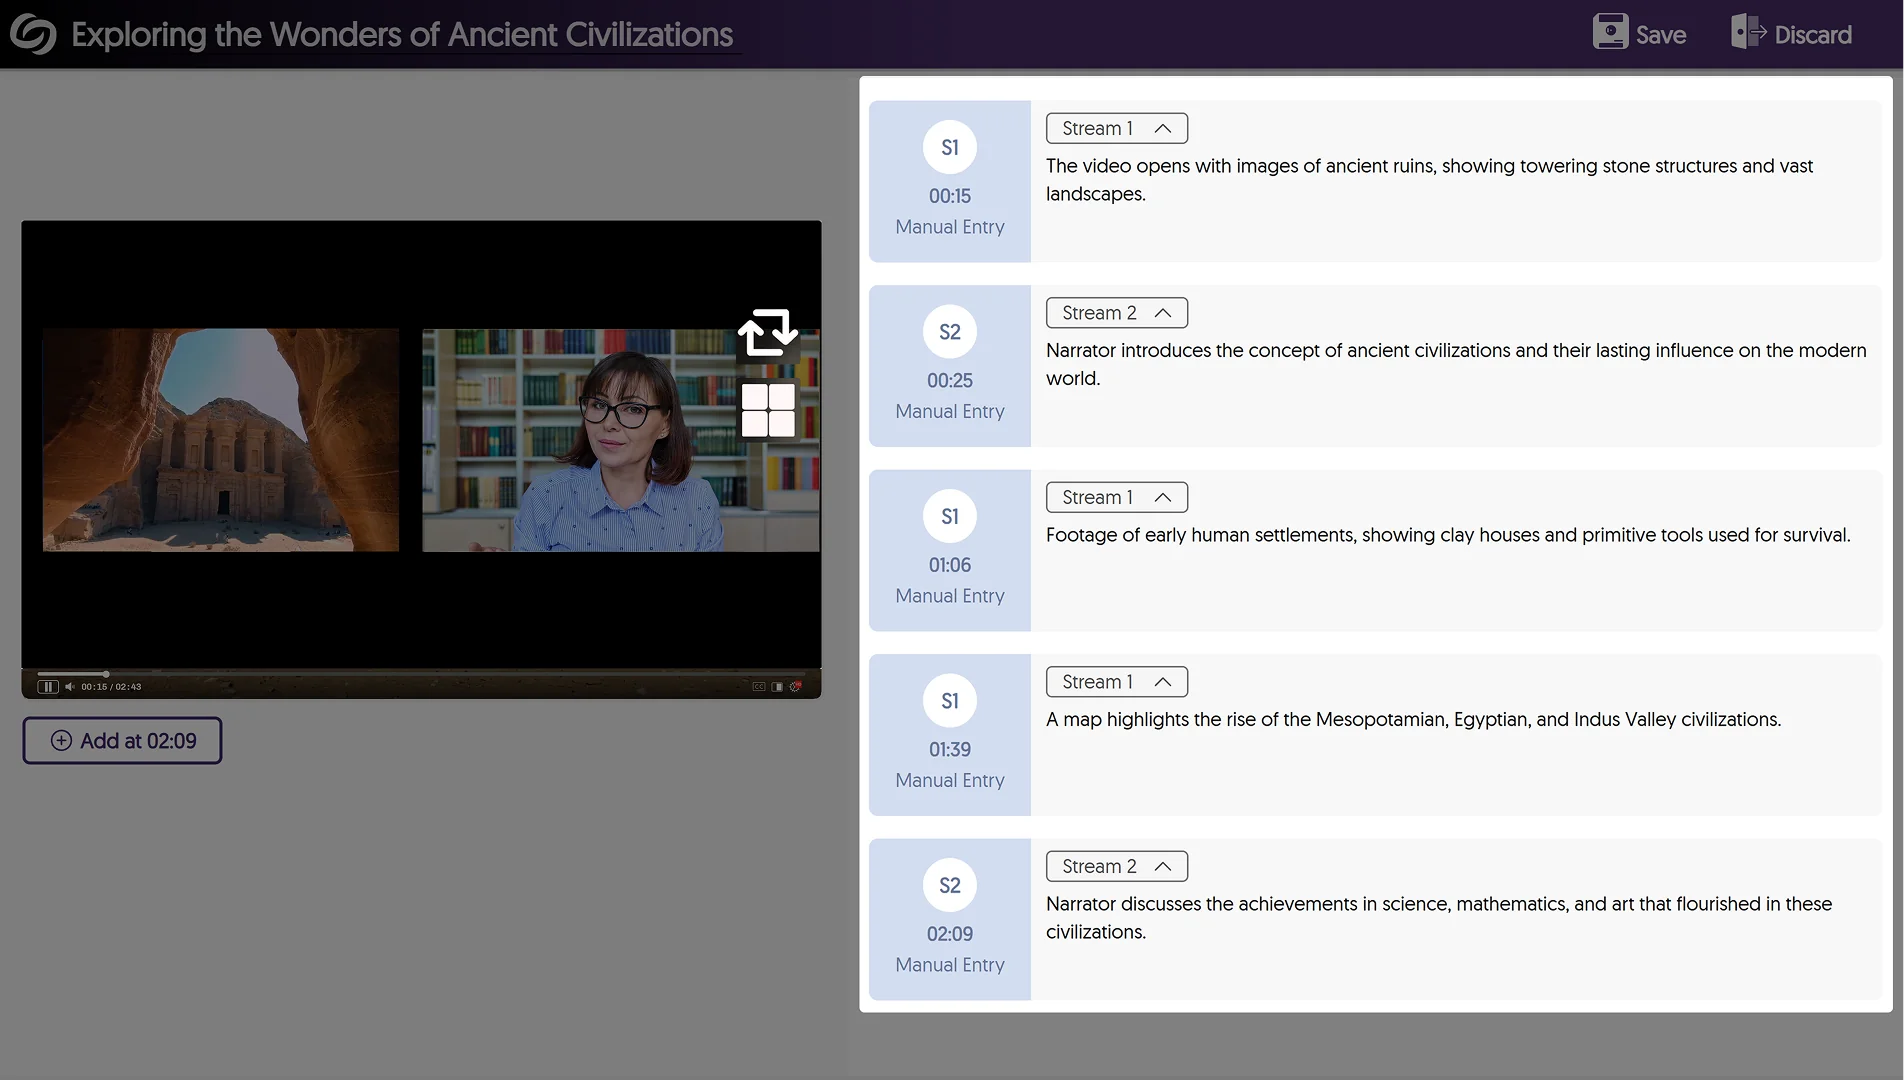Click the app logo in header
Viewport: 1904px width, 1080px height.
pyautogui.click(x=33, y=34)
